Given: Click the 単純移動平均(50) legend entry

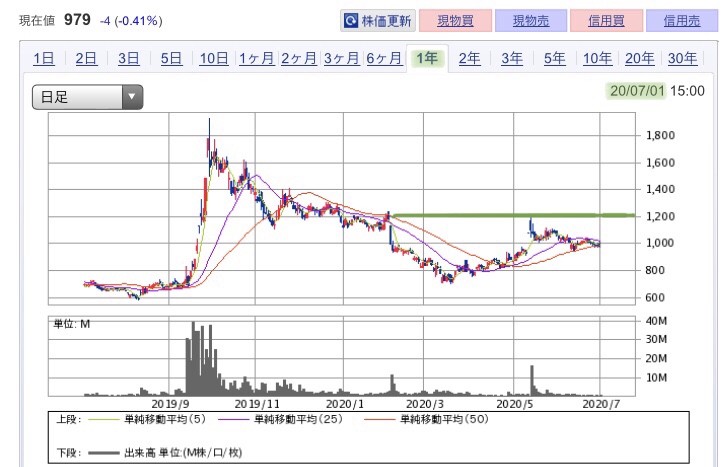Looking at the screenshot, I should click(444, 419).
